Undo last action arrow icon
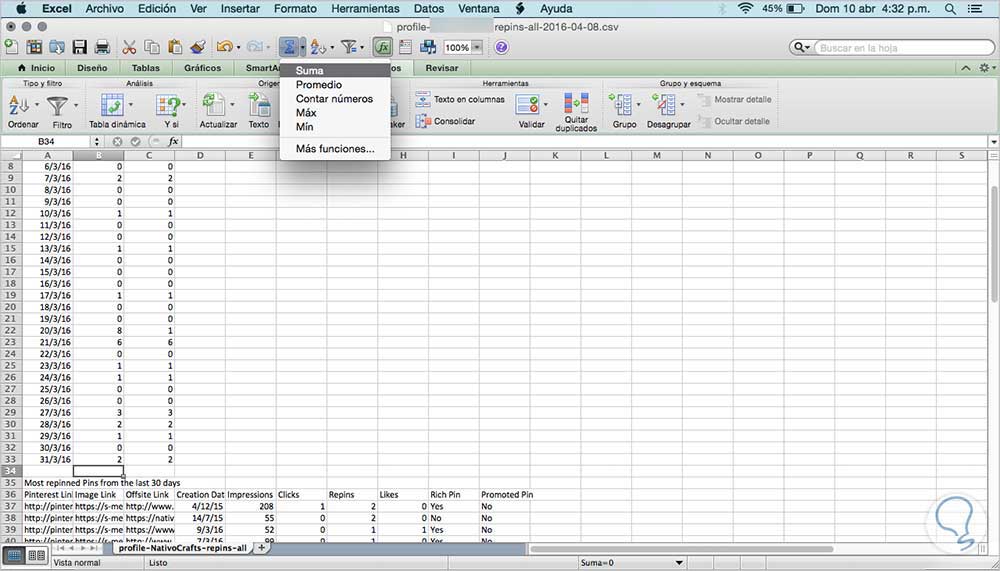Screen dimensions: 1000x571 [x=224, y=47]
